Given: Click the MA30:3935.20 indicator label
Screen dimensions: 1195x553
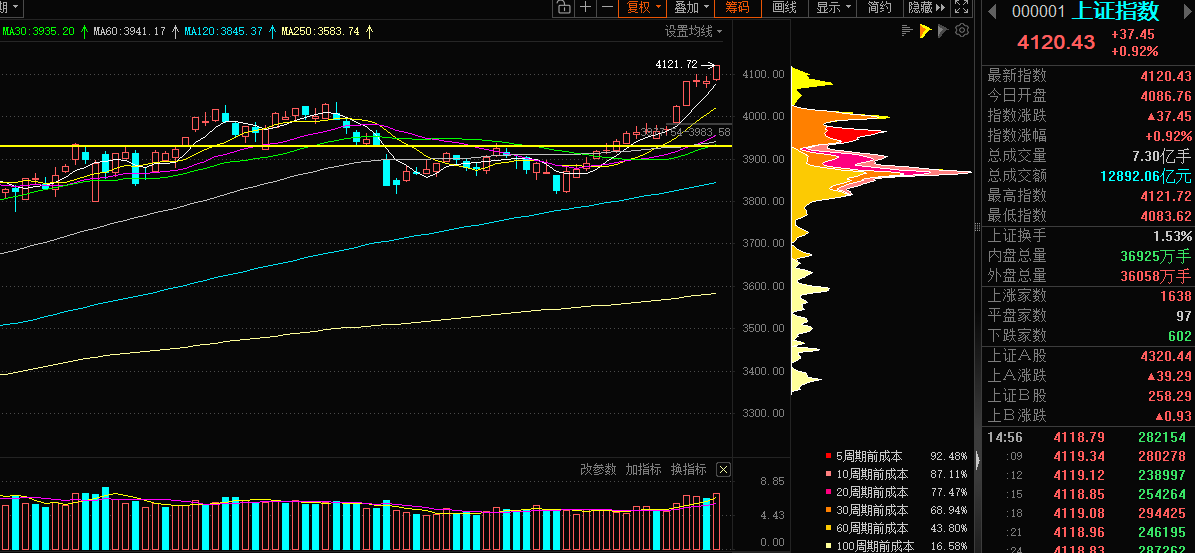Looking at the screenshot, I should point(38,31).
